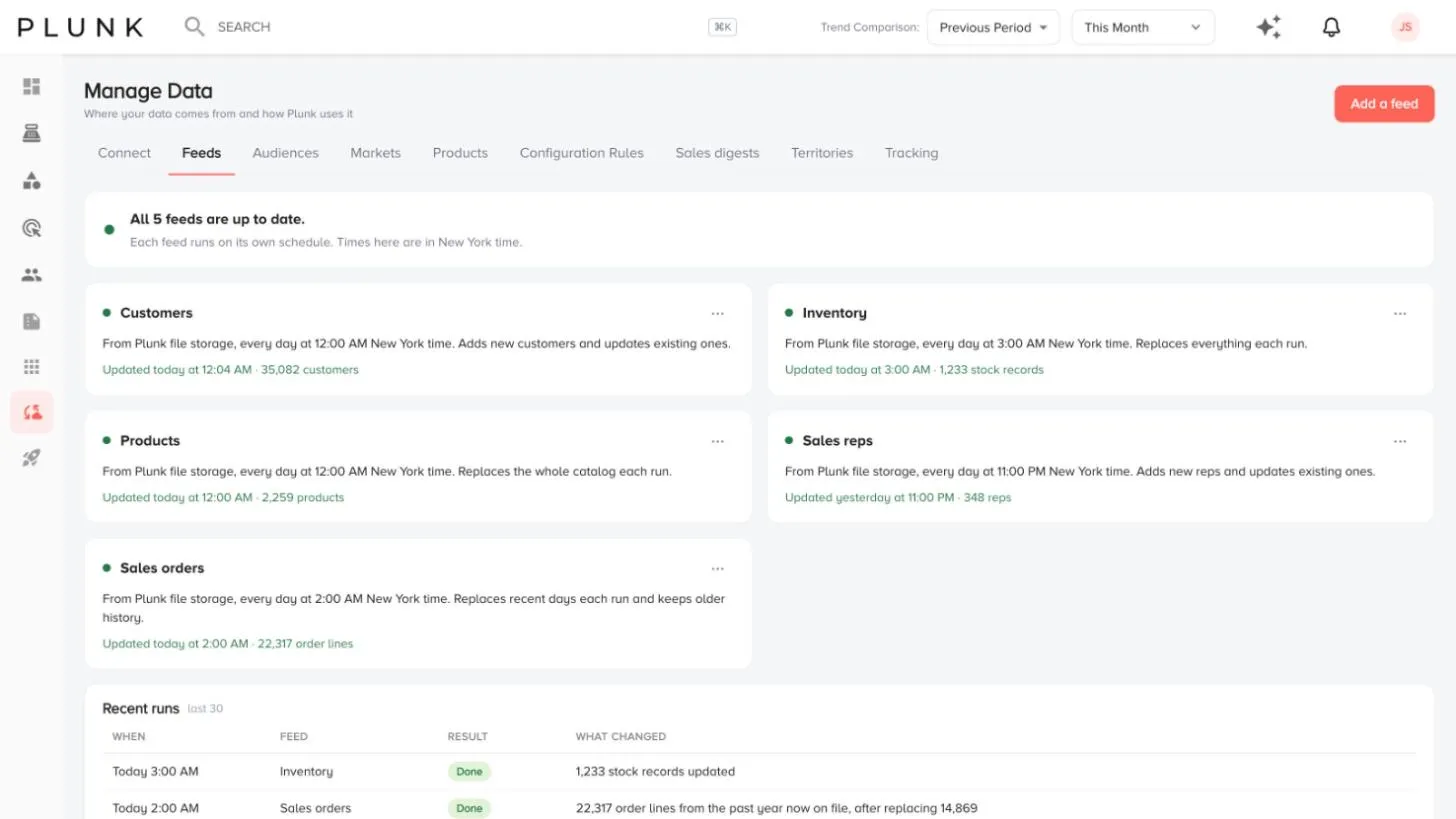Open the grid apps sidebar icon
Viewport: 1456px width, 819px height.
tap(32, 367)
